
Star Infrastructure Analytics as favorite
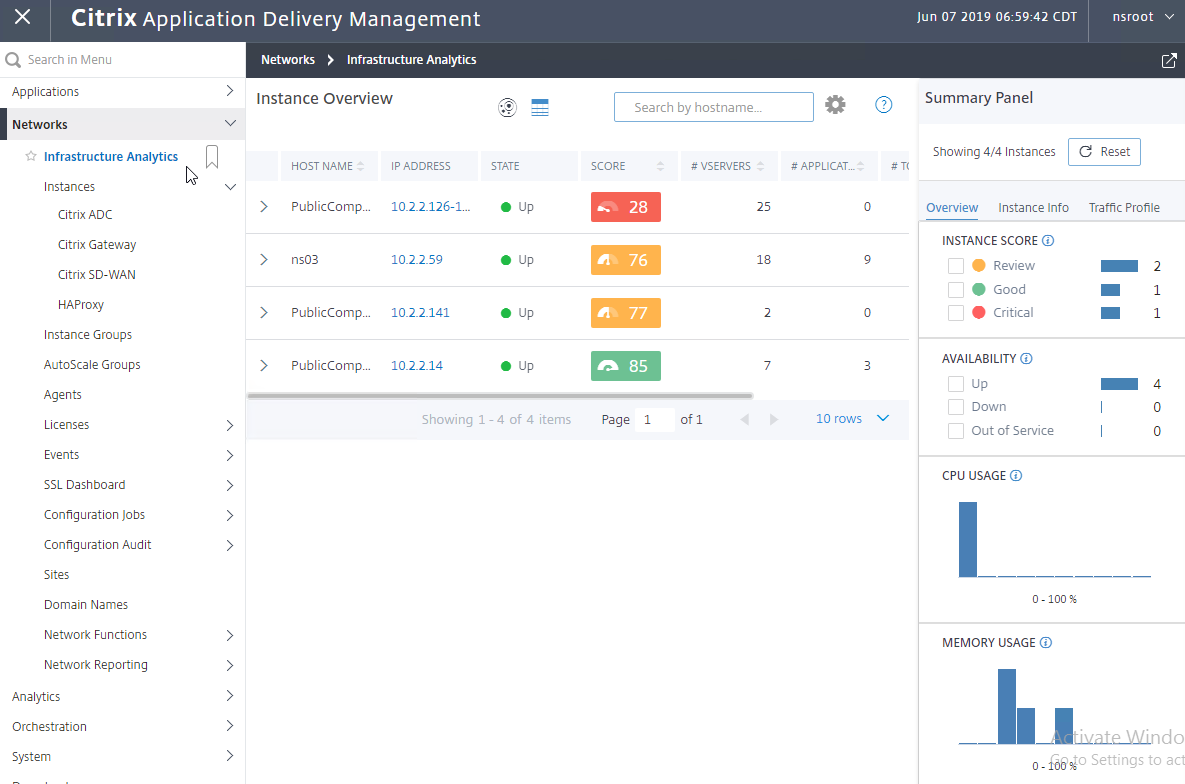[31, 156]
